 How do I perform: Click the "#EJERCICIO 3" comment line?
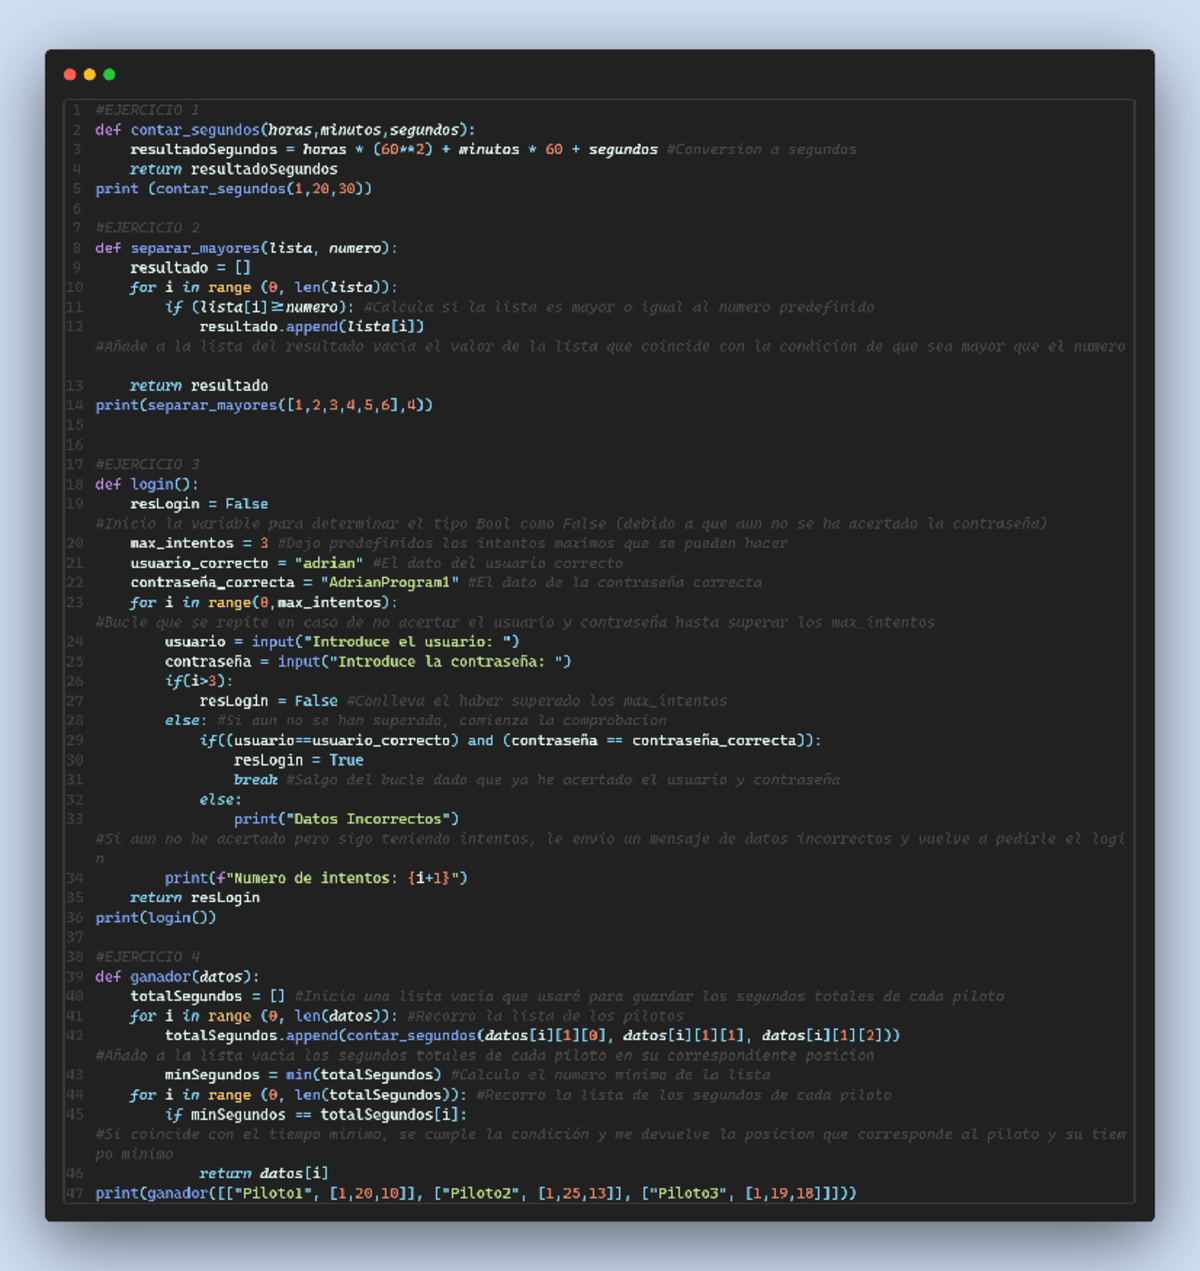coord(147,464)
